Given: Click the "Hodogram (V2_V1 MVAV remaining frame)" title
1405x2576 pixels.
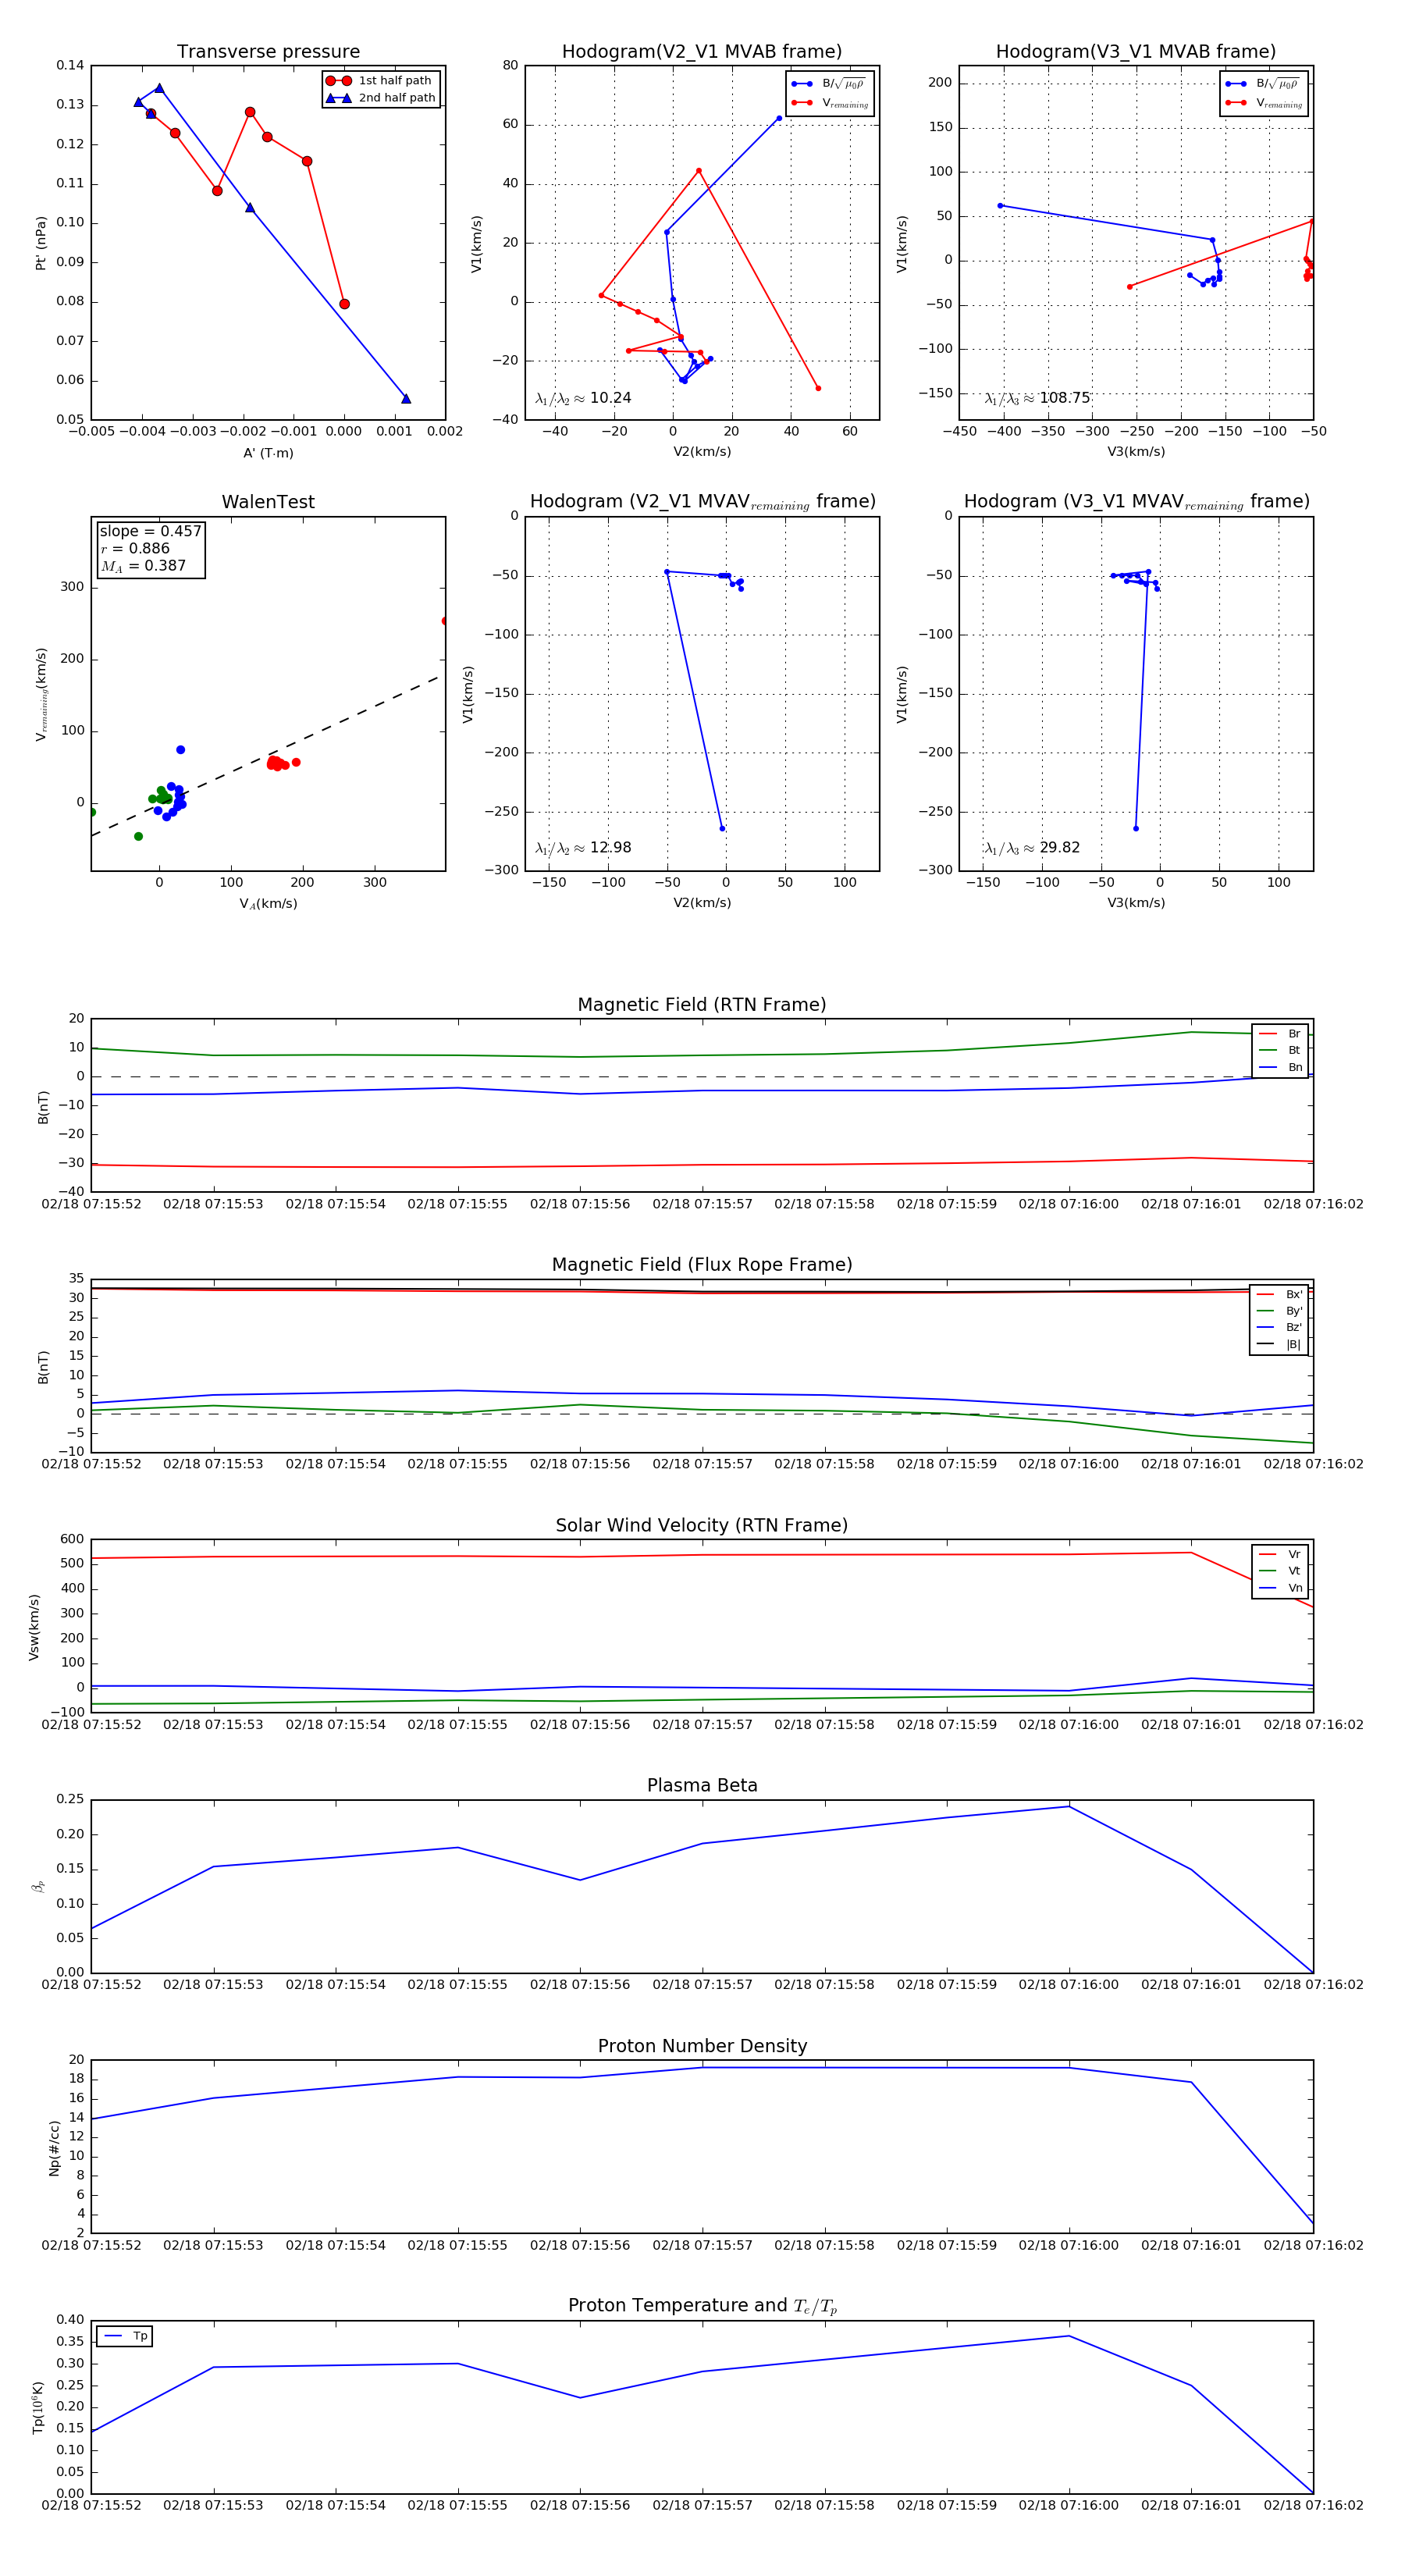Looking at the screenshot, I should tap(702, 502).
